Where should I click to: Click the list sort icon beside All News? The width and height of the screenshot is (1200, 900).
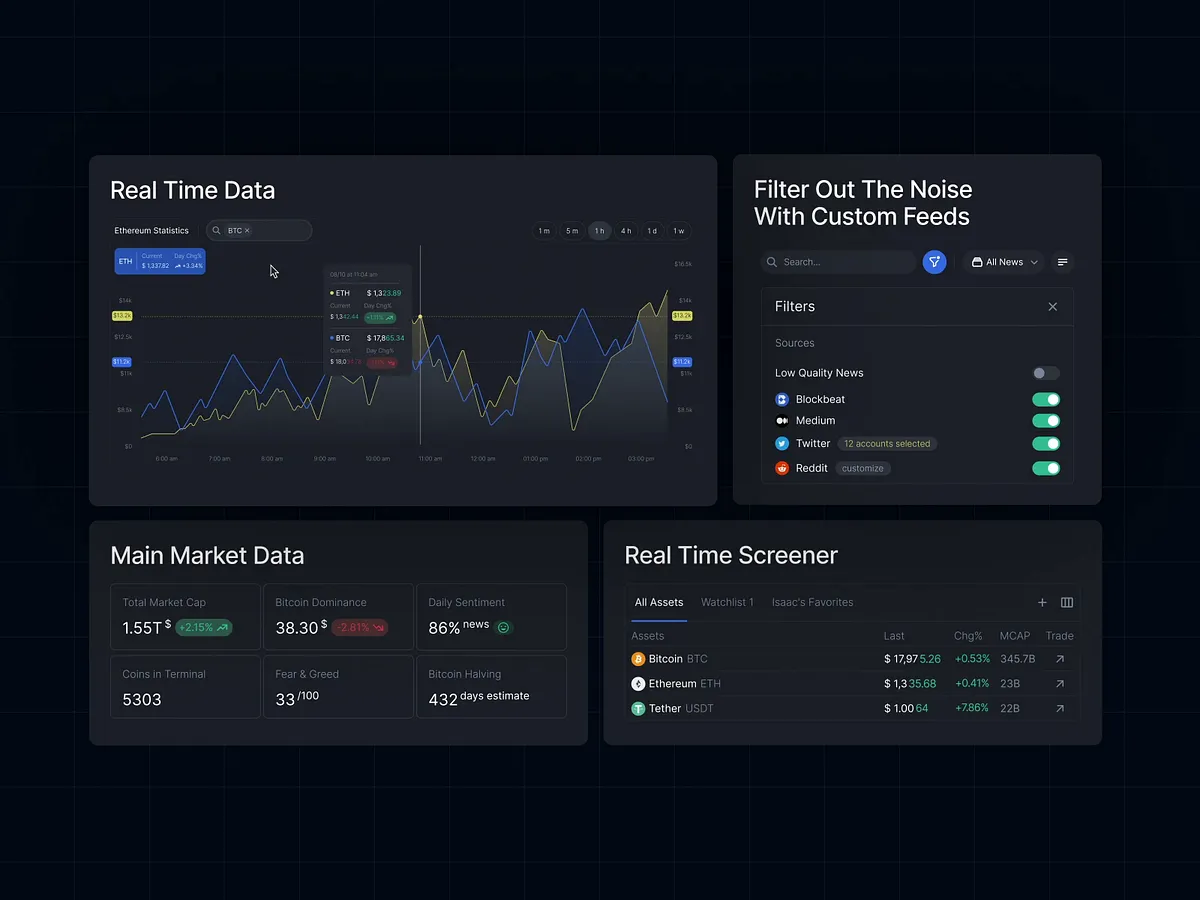pos(1062,261)
